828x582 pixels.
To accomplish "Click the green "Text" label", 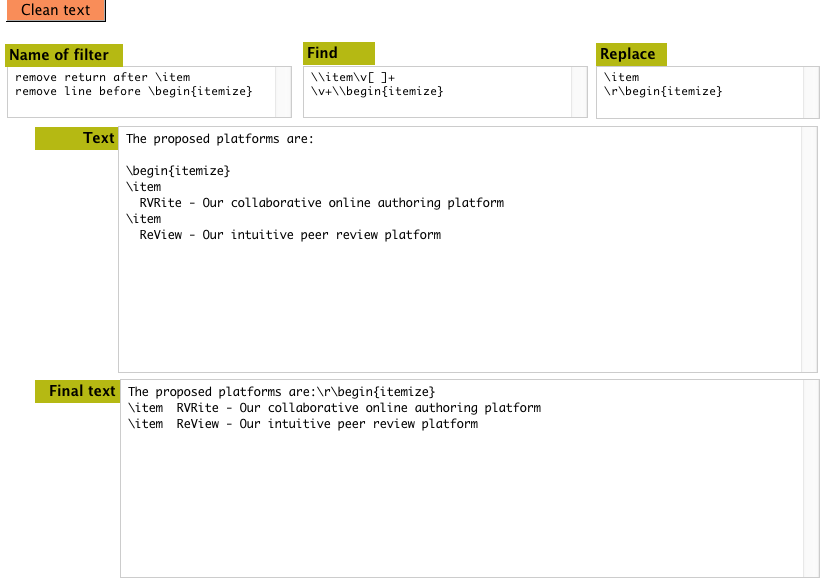I will pos(77,138).
